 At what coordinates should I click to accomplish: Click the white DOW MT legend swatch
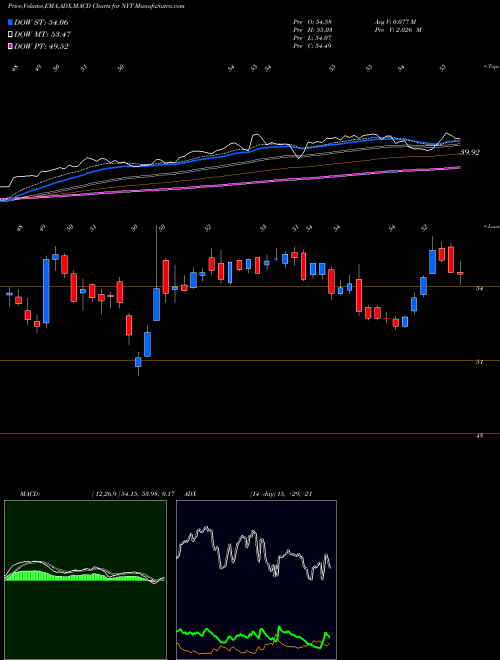click(11, 35)
